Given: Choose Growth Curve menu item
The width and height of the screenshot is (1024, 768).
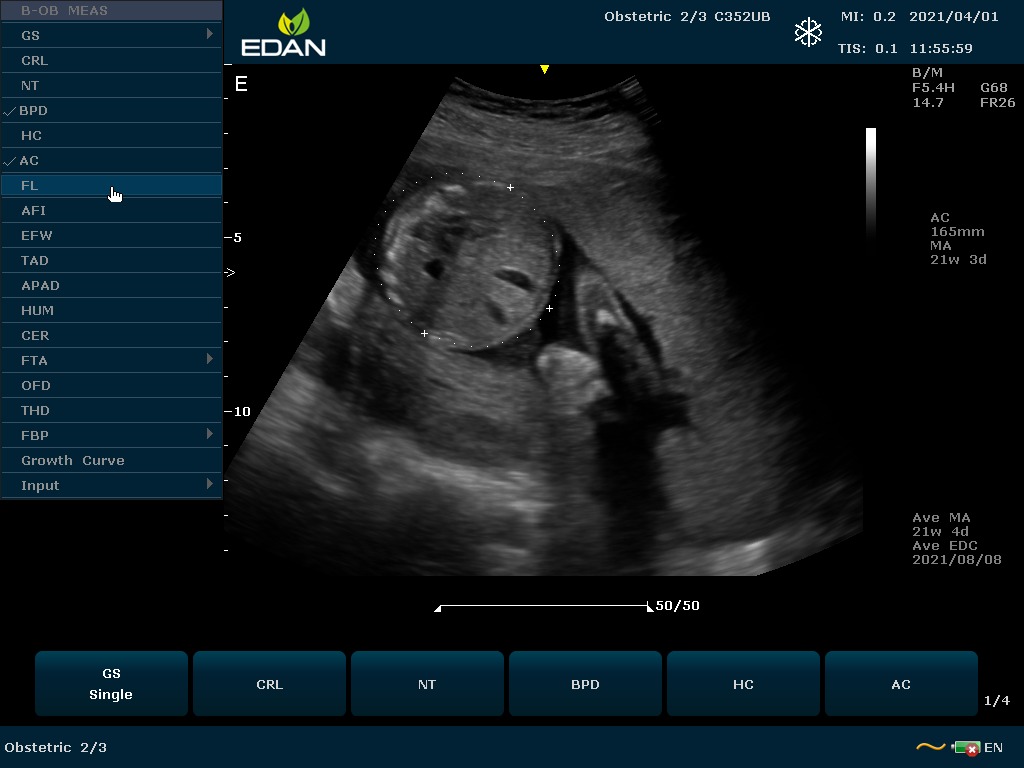Looking at the screenshot, I should click(73, 460).
